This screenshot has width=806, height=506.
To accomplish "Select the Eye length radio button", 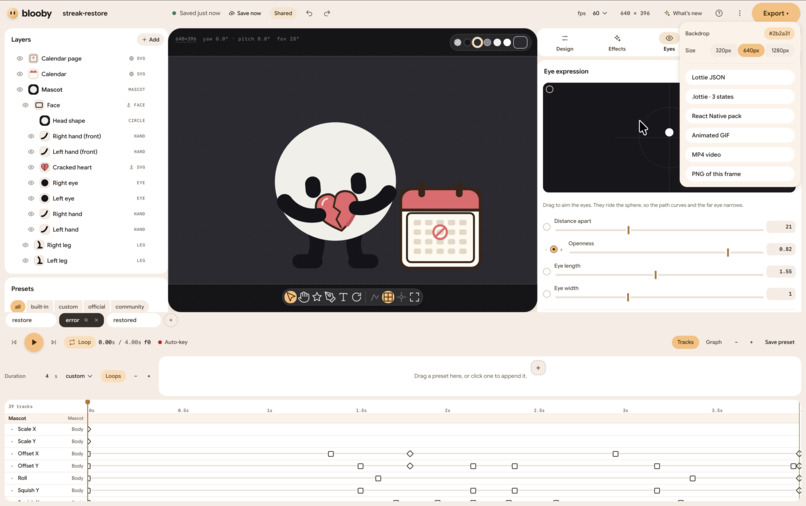I will point(546,272).
